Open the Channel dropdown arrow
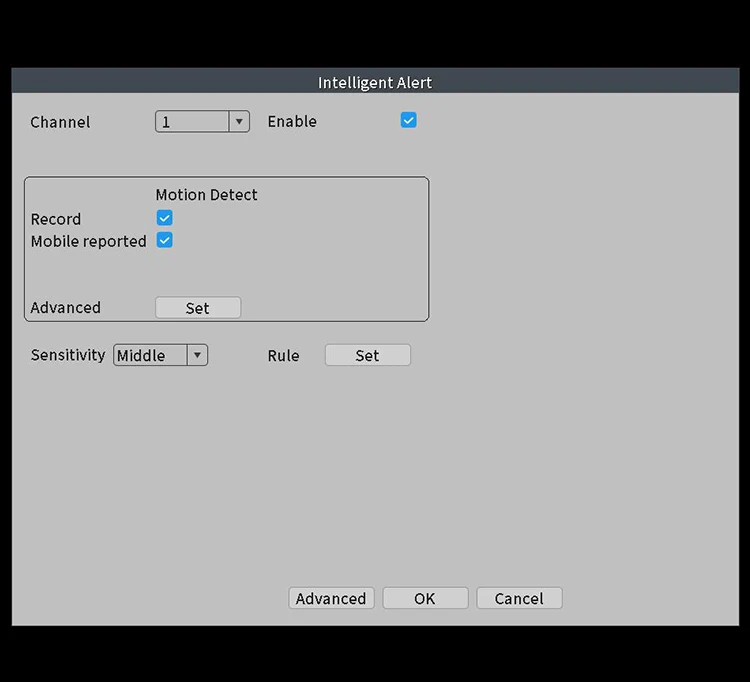This screenshot has height=682, width=750. (x=239, y=121)
